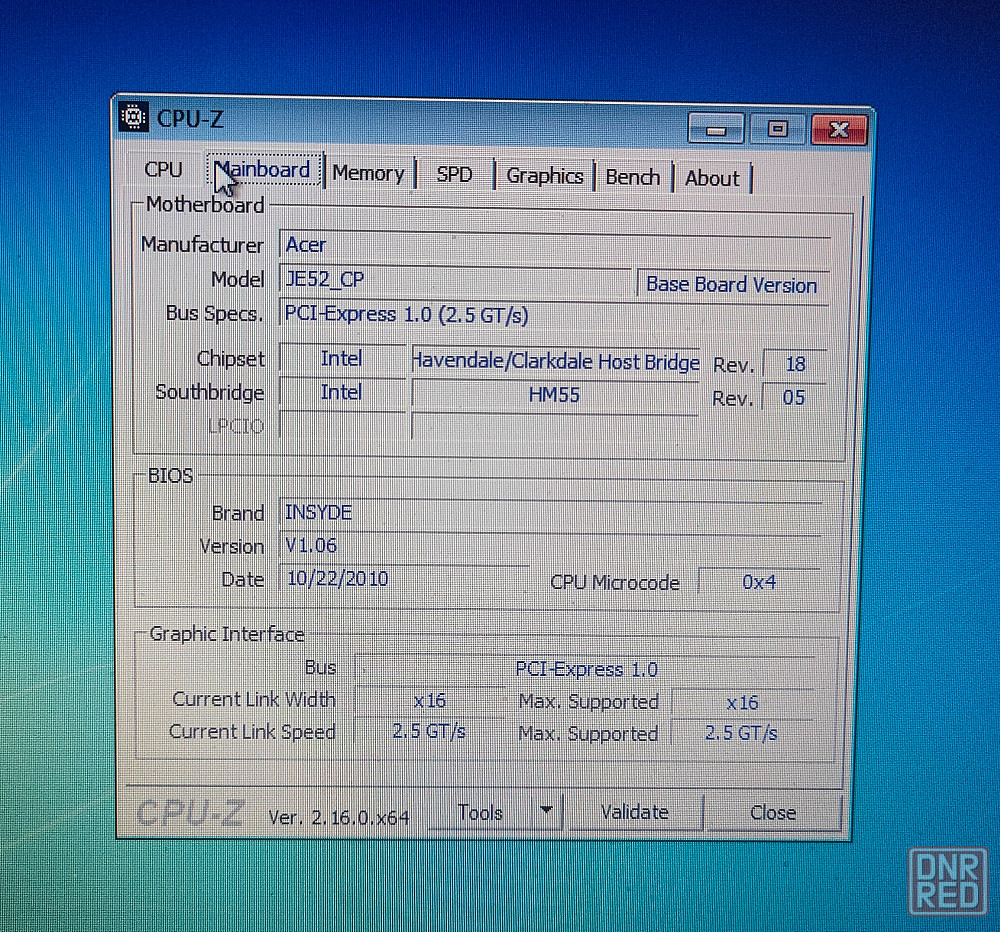Screen dimensions: 1000x932
Task: Select the Bus Specs PCI-Express 1.0 value
Action: 554,315
